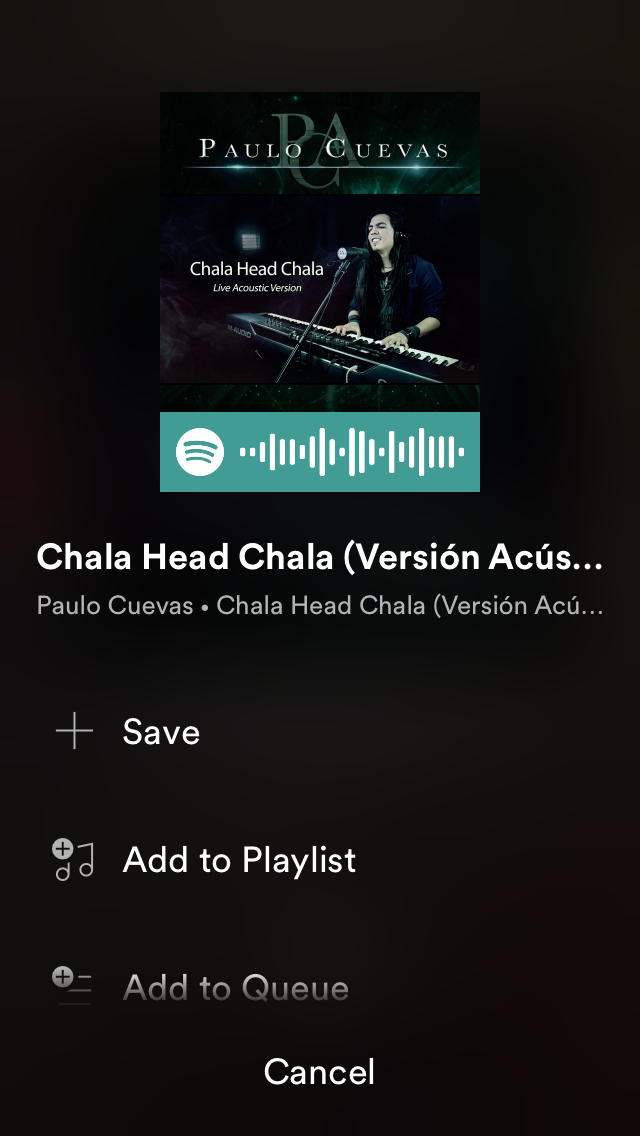Select the Add to Queue option
The height and width of the screenshot is (1136, 640).
pyautogui.click(x=320, y=987)
